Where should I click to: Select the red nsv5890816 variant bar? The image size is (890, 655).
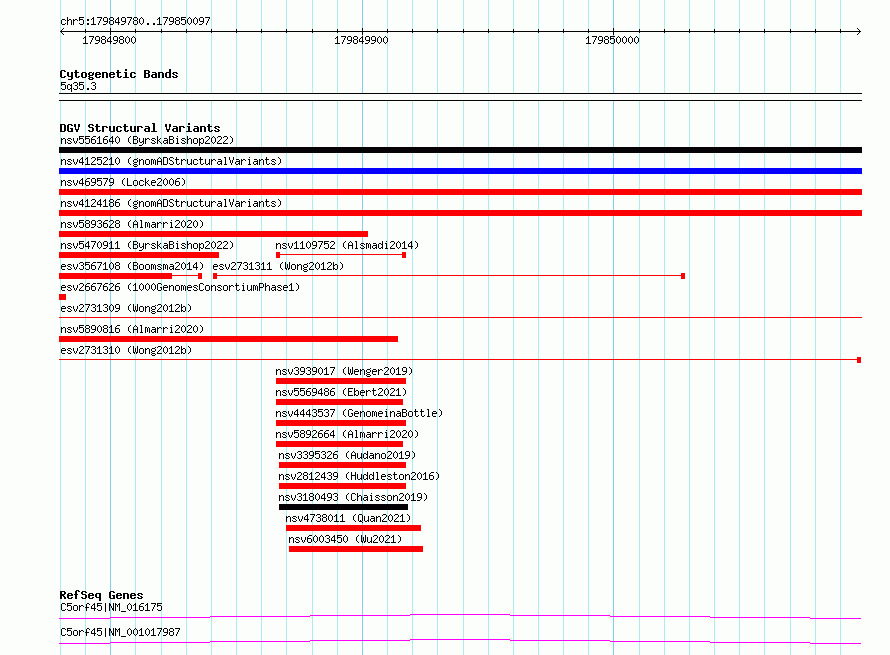coord(229,339)
